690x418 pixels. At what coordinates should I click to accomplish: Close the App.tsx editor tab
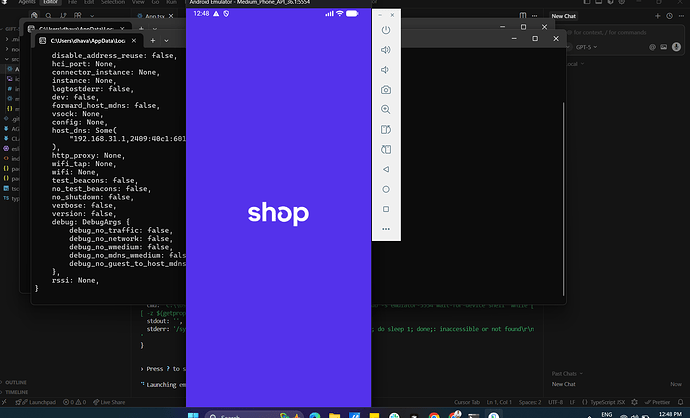click(x=171, y=16)
